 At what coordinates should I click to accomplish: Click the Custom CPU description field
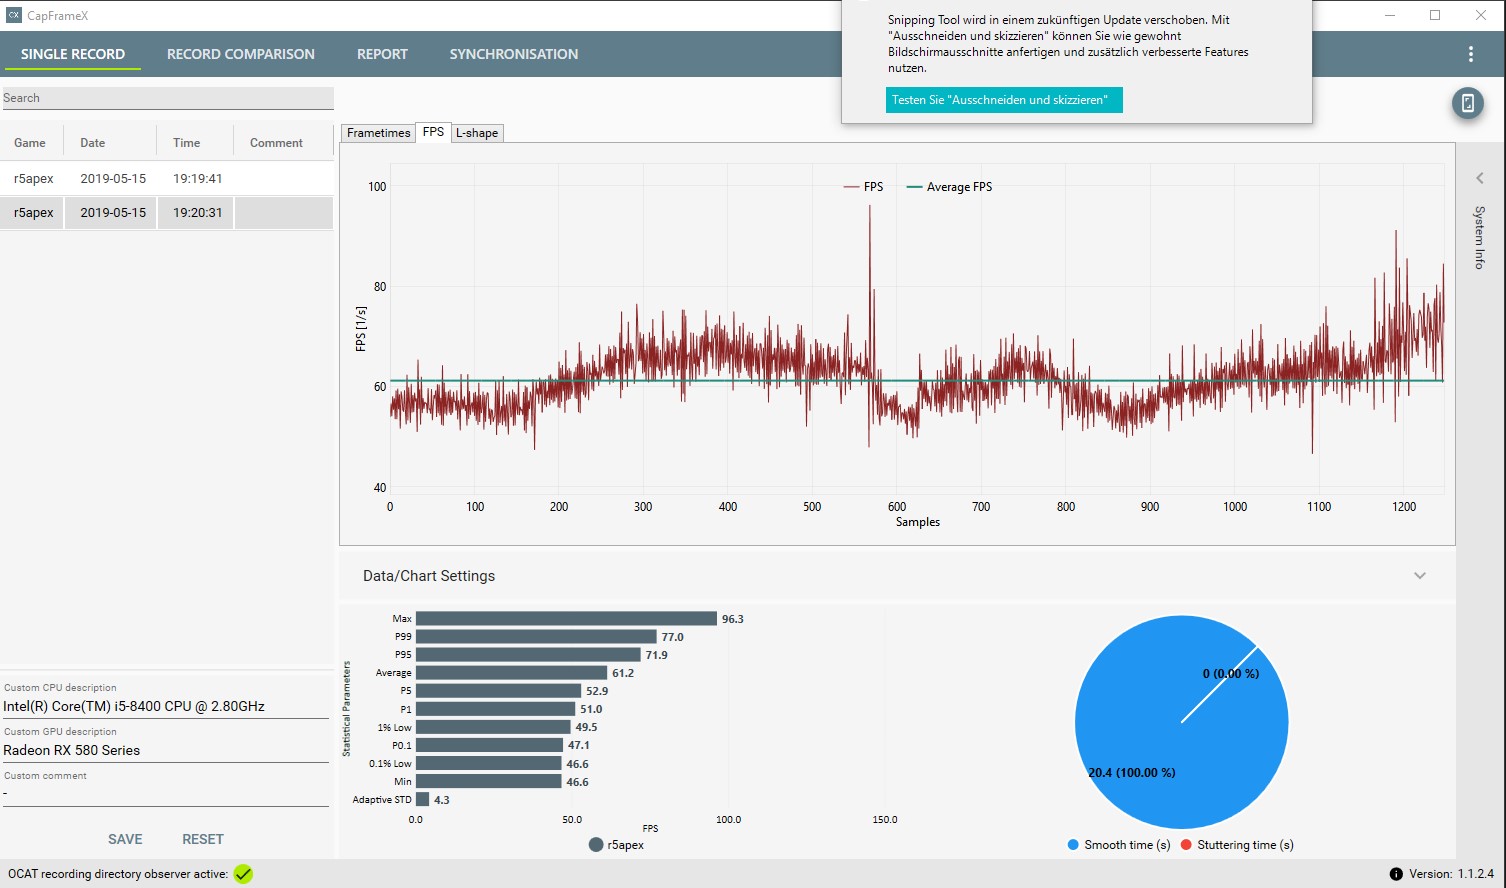click(x=165, y=706)
